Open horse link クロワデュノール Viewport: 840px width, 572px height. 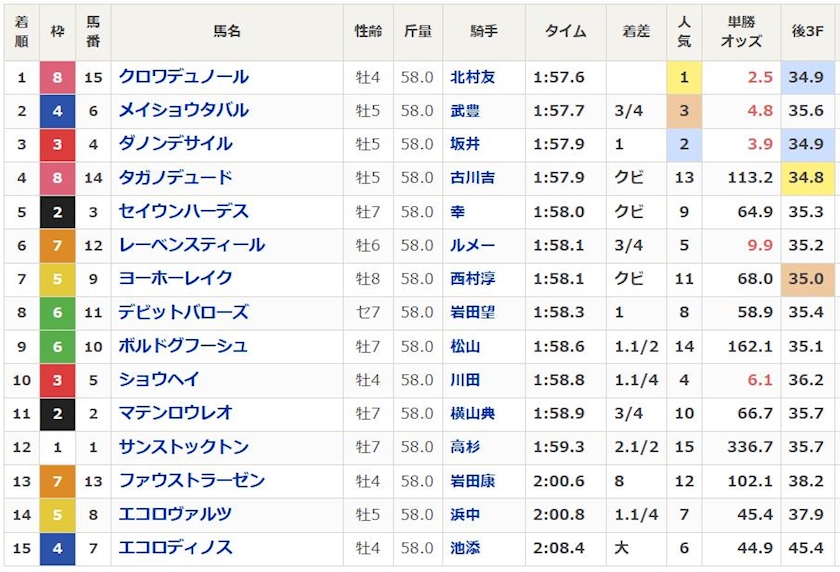point(184,77)
